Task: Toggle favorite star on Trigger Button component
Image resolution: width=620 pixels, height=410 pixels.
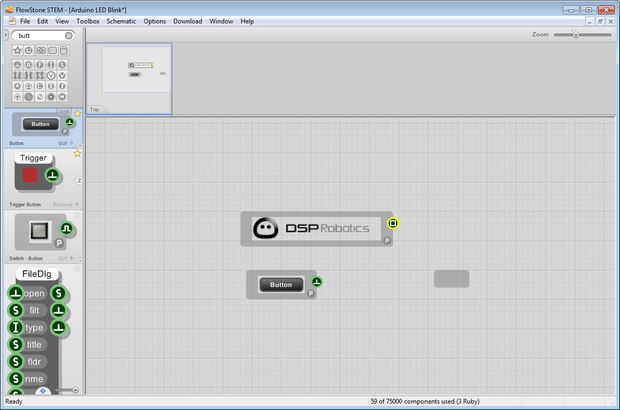Action: coord(77,154)
